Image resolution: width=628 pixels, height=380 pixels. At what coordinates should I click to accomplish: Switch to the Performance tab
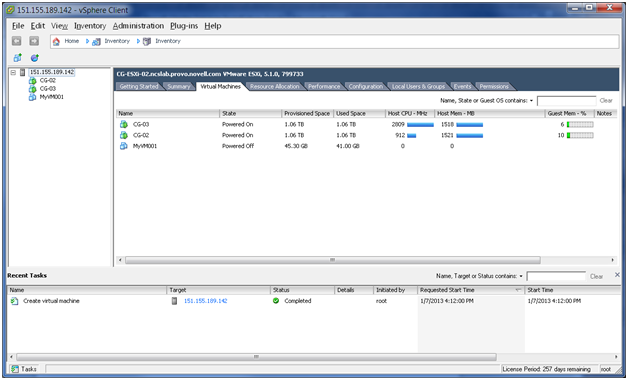pyautogui.click(x=324, y=86)
